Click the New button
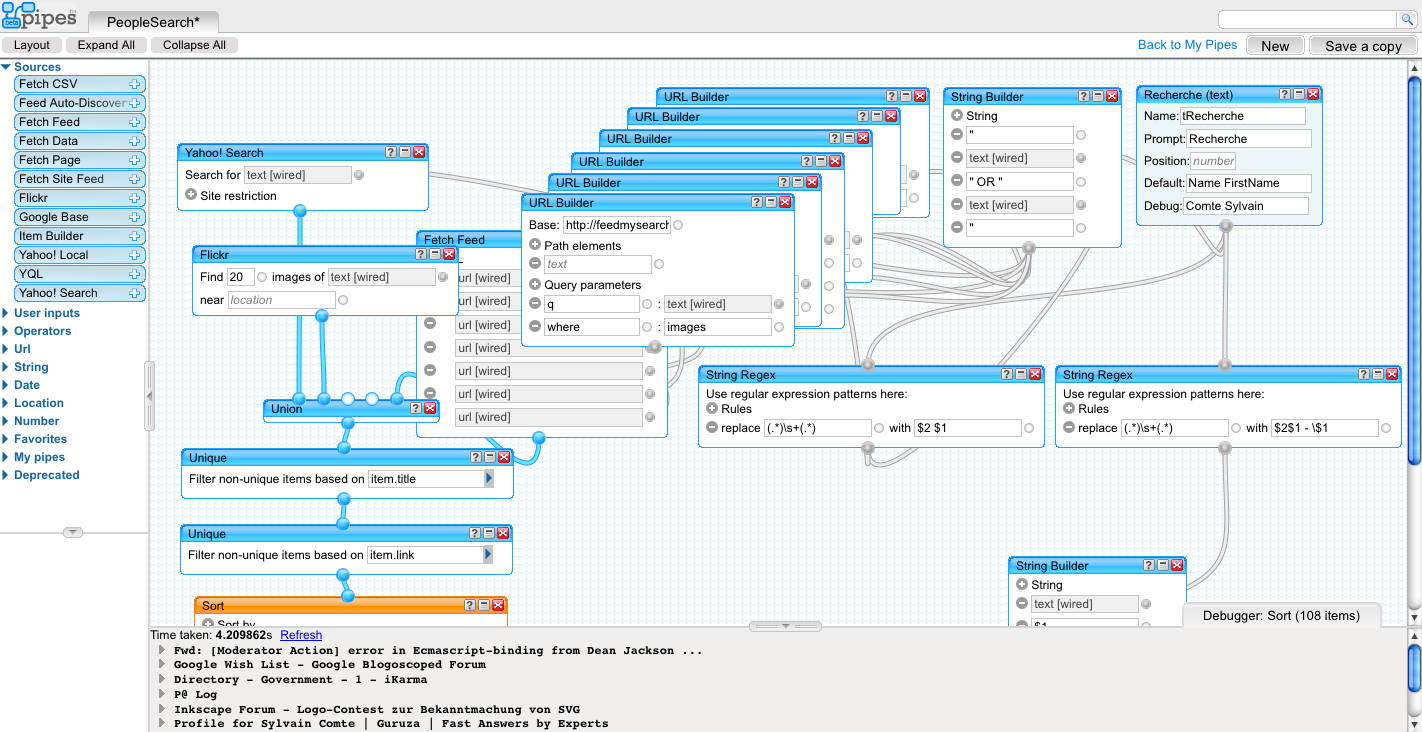This screenshot has height=732, width=1422. click(x=1275, y=46)
